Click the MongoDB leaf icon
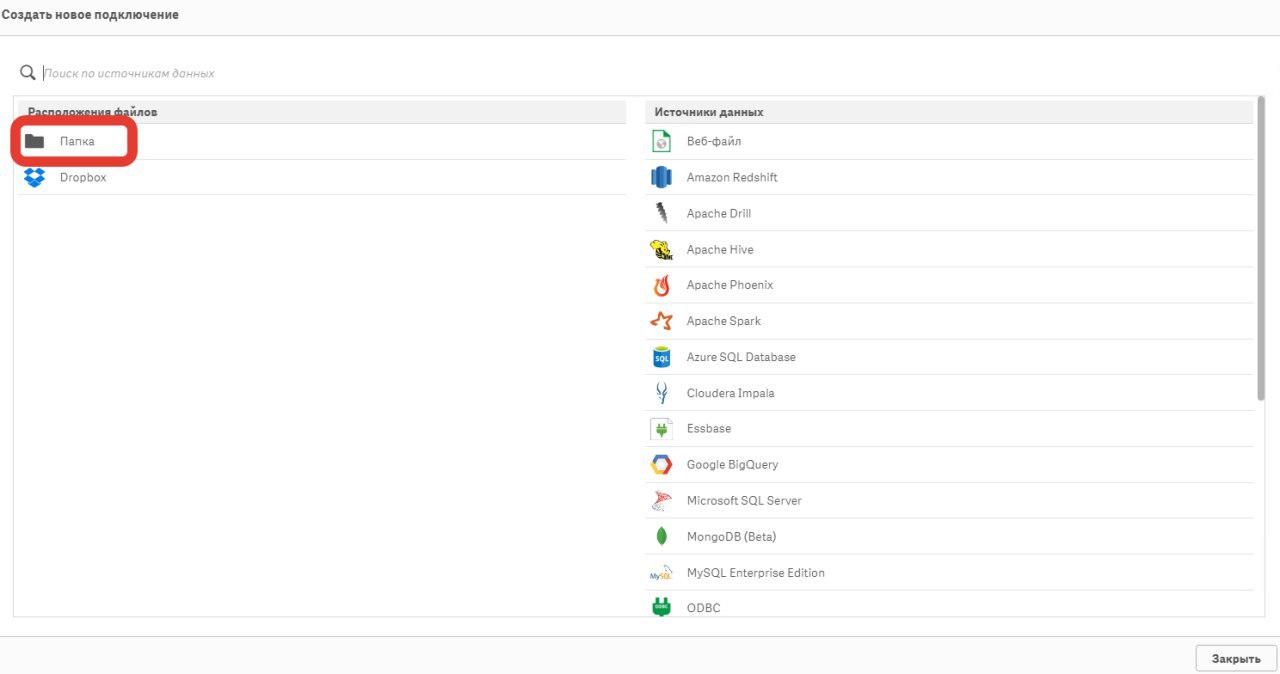 [x=661, y=537]
